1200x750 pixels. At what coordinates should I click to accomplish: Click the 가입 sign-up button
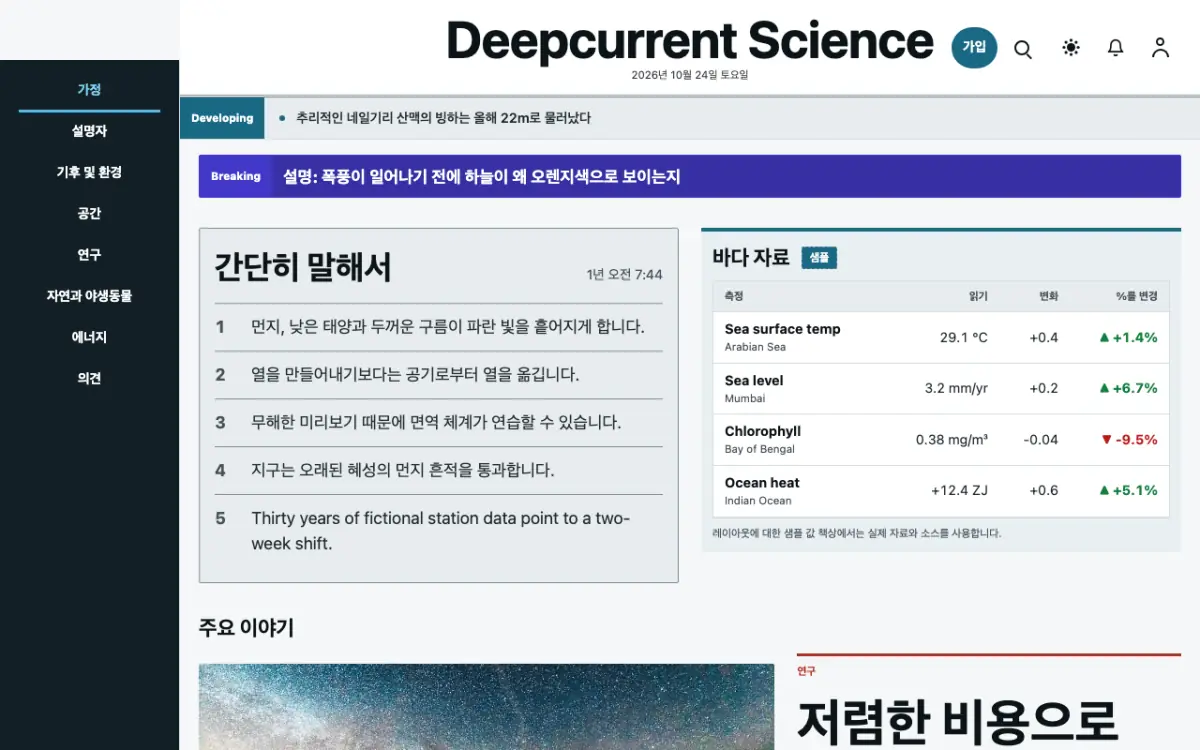[974, 47]
